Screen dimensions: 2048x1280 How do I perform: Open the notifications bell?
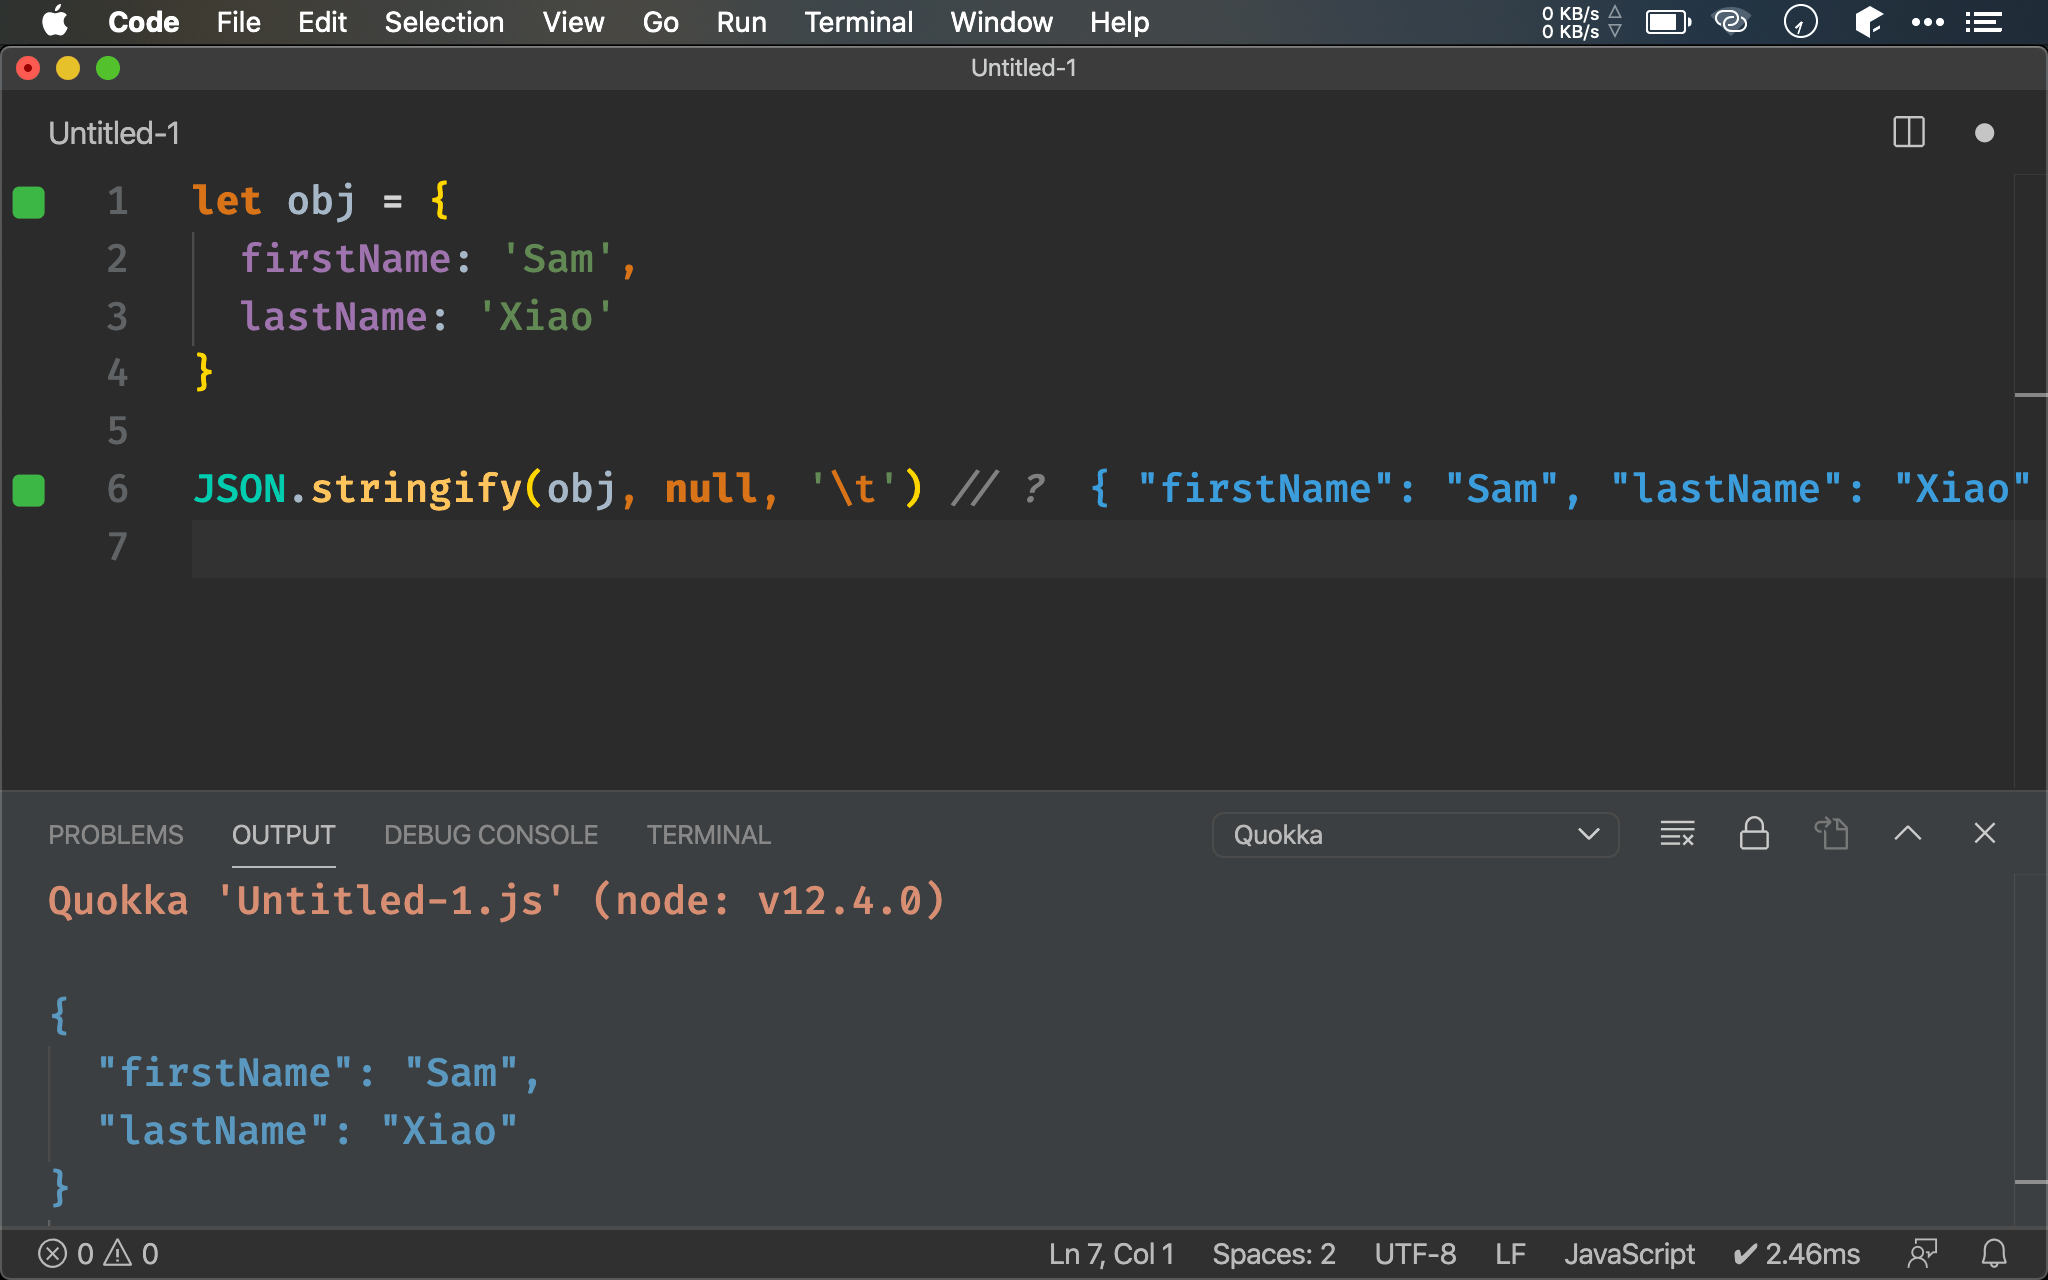click(1992, 1253)
